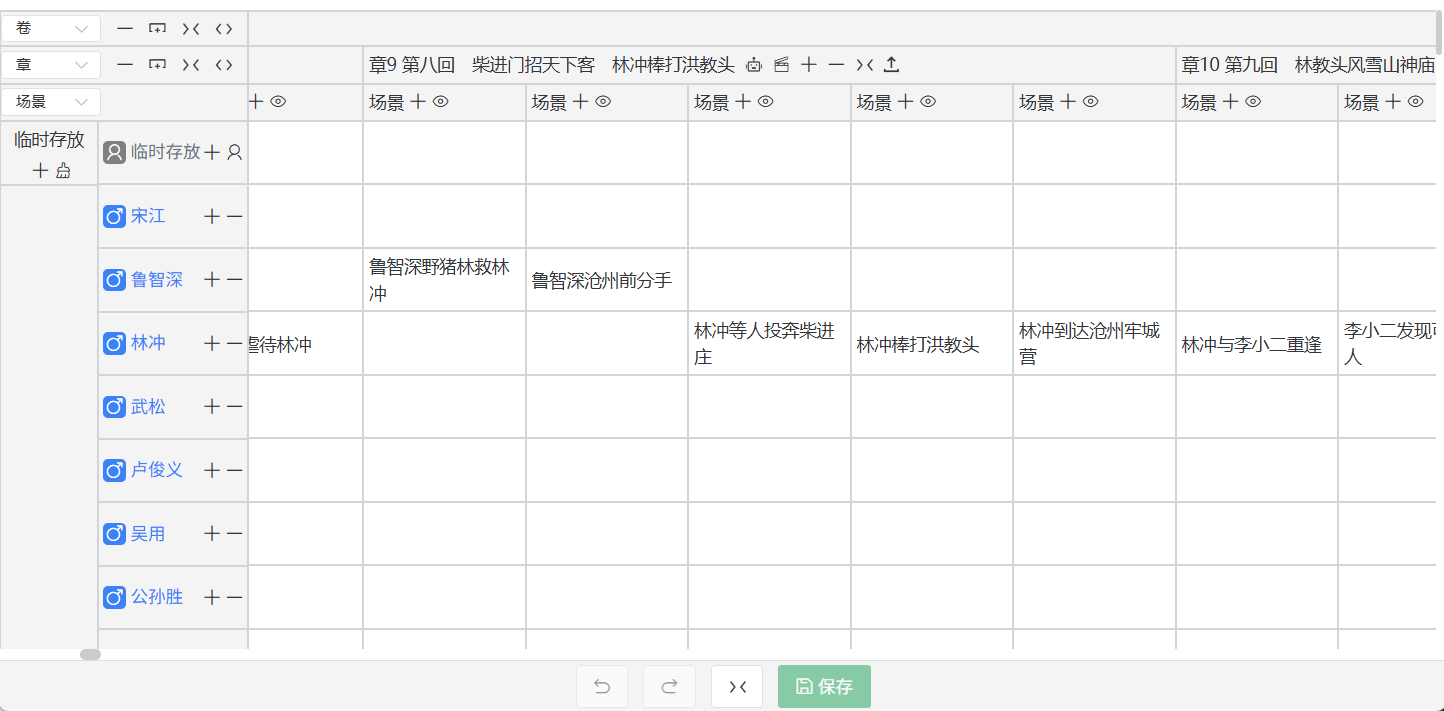Click the collapse >< icon in the 卷 row

[191, 28]
